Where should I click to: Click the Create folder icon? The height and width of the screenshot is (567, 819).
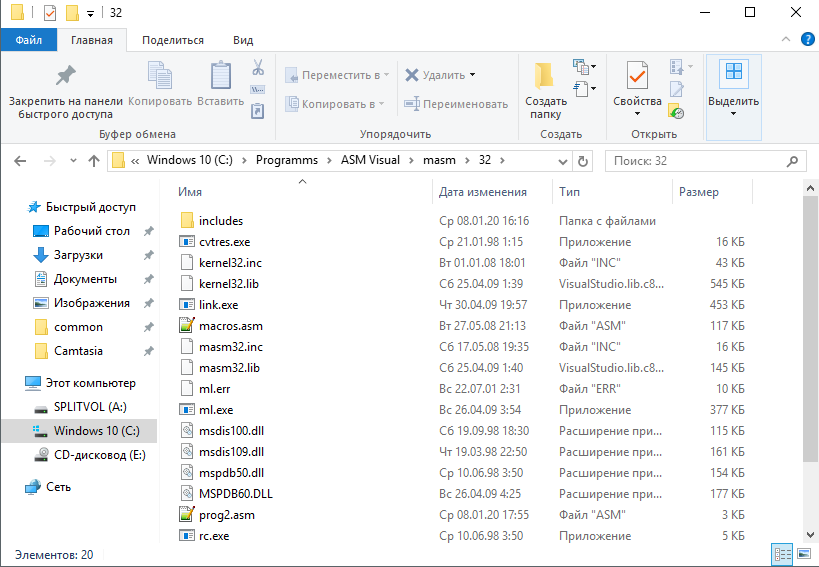pyautogui.click(x=545, y=76)
